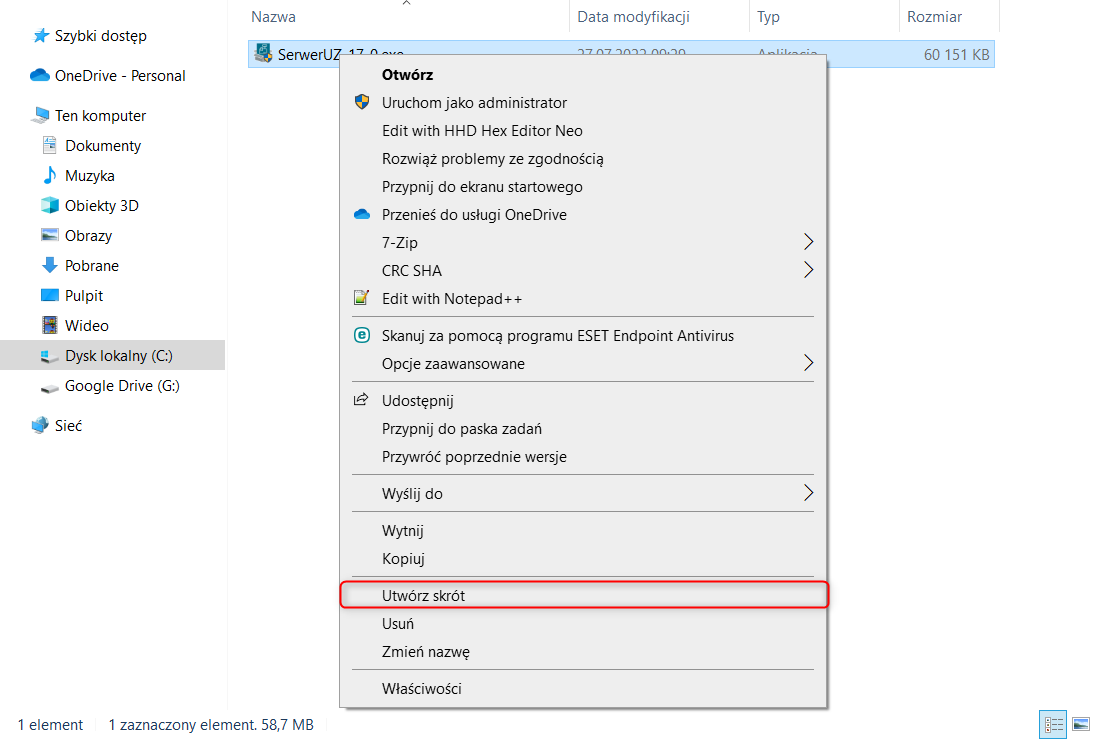Click the Muzyka music note icon

50,176
